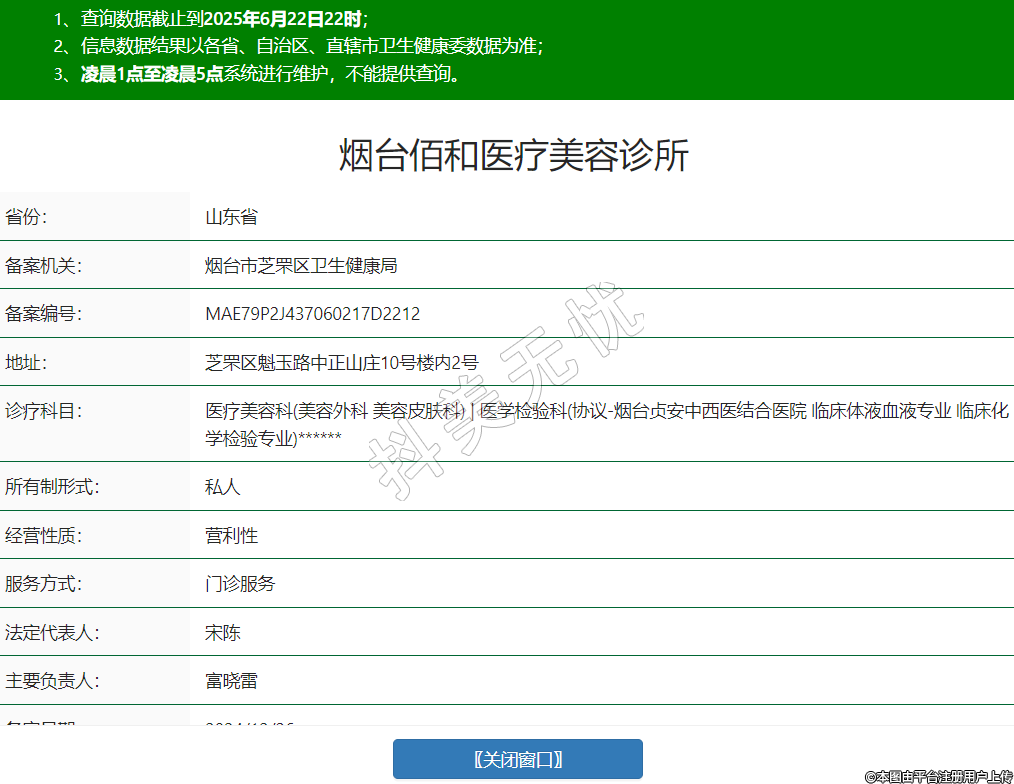Click the address 芝罘区魁玉路中正山庄10号楼内2号

(341, 362)
